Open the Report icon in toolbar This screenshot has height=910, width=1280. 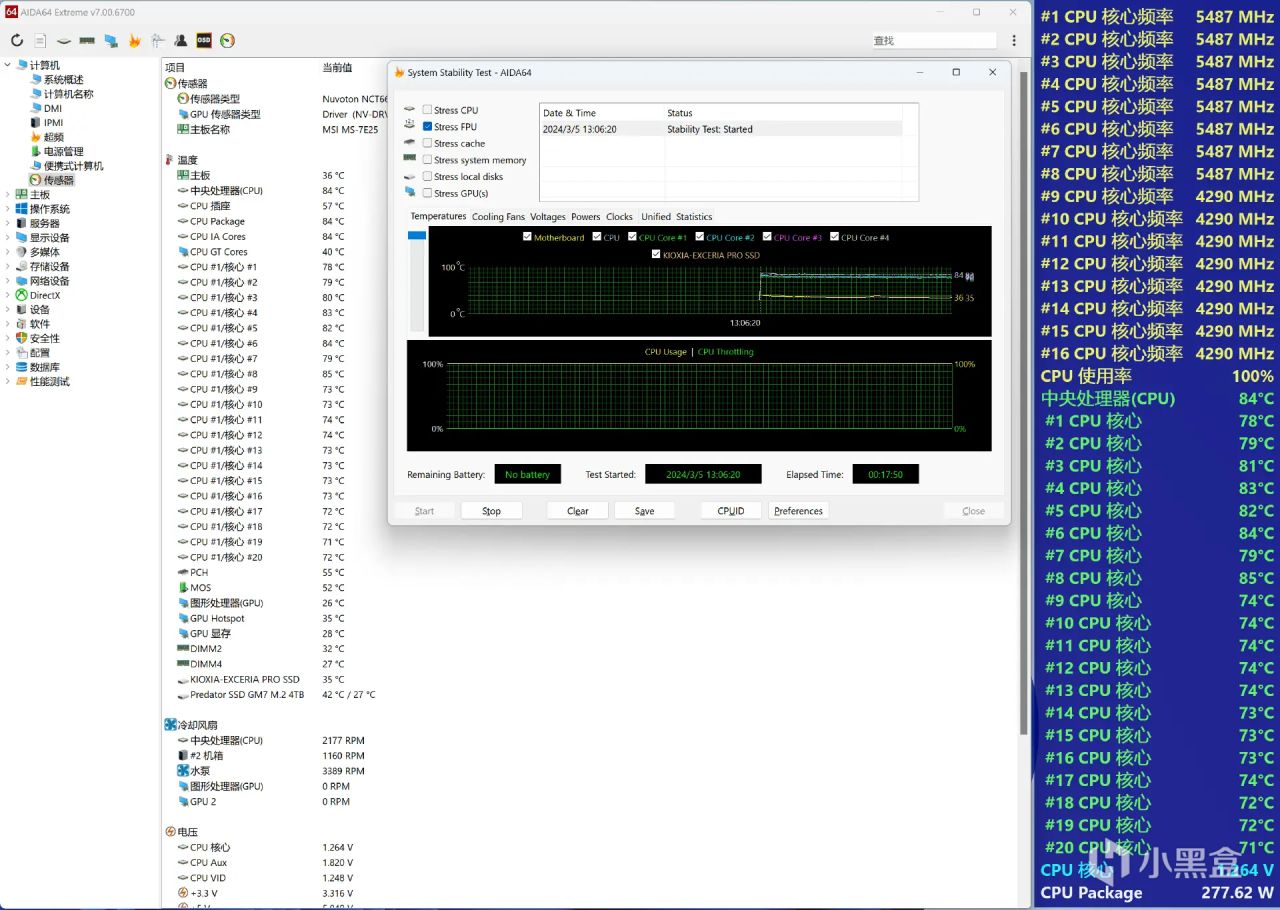[x=40, y=41]
